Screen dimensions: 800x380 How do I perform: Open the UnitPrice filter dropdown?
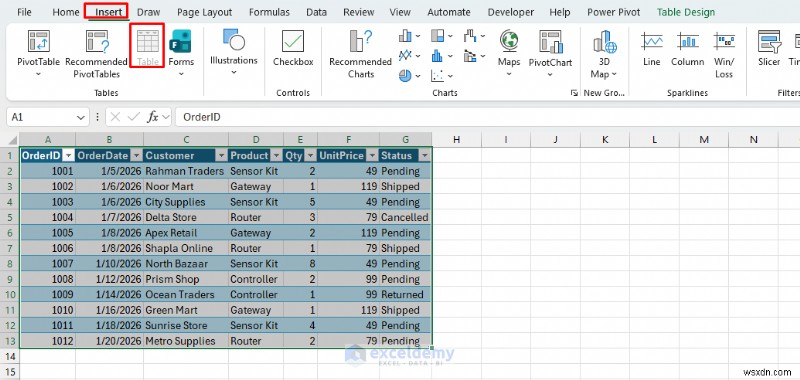372,156
